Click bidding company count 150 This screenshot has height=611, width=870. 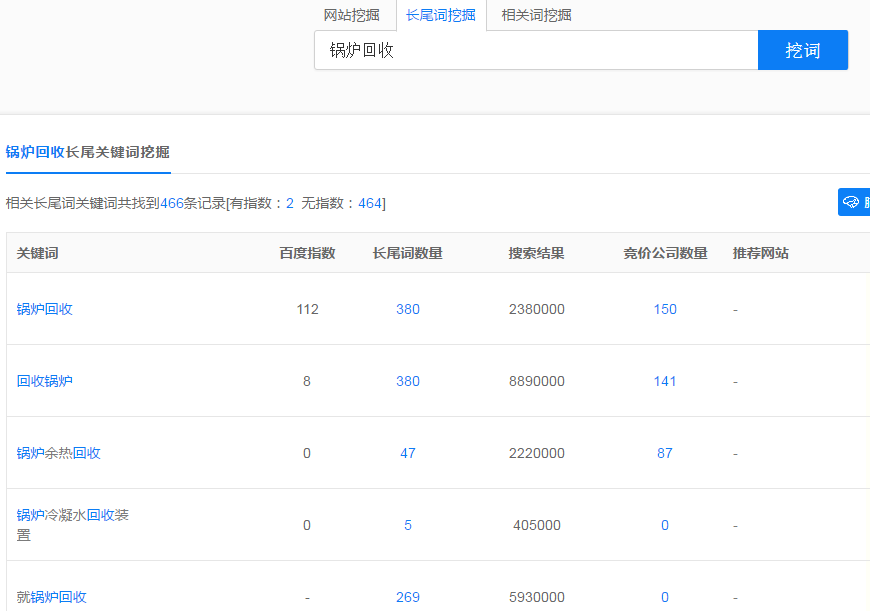(665, 309)
